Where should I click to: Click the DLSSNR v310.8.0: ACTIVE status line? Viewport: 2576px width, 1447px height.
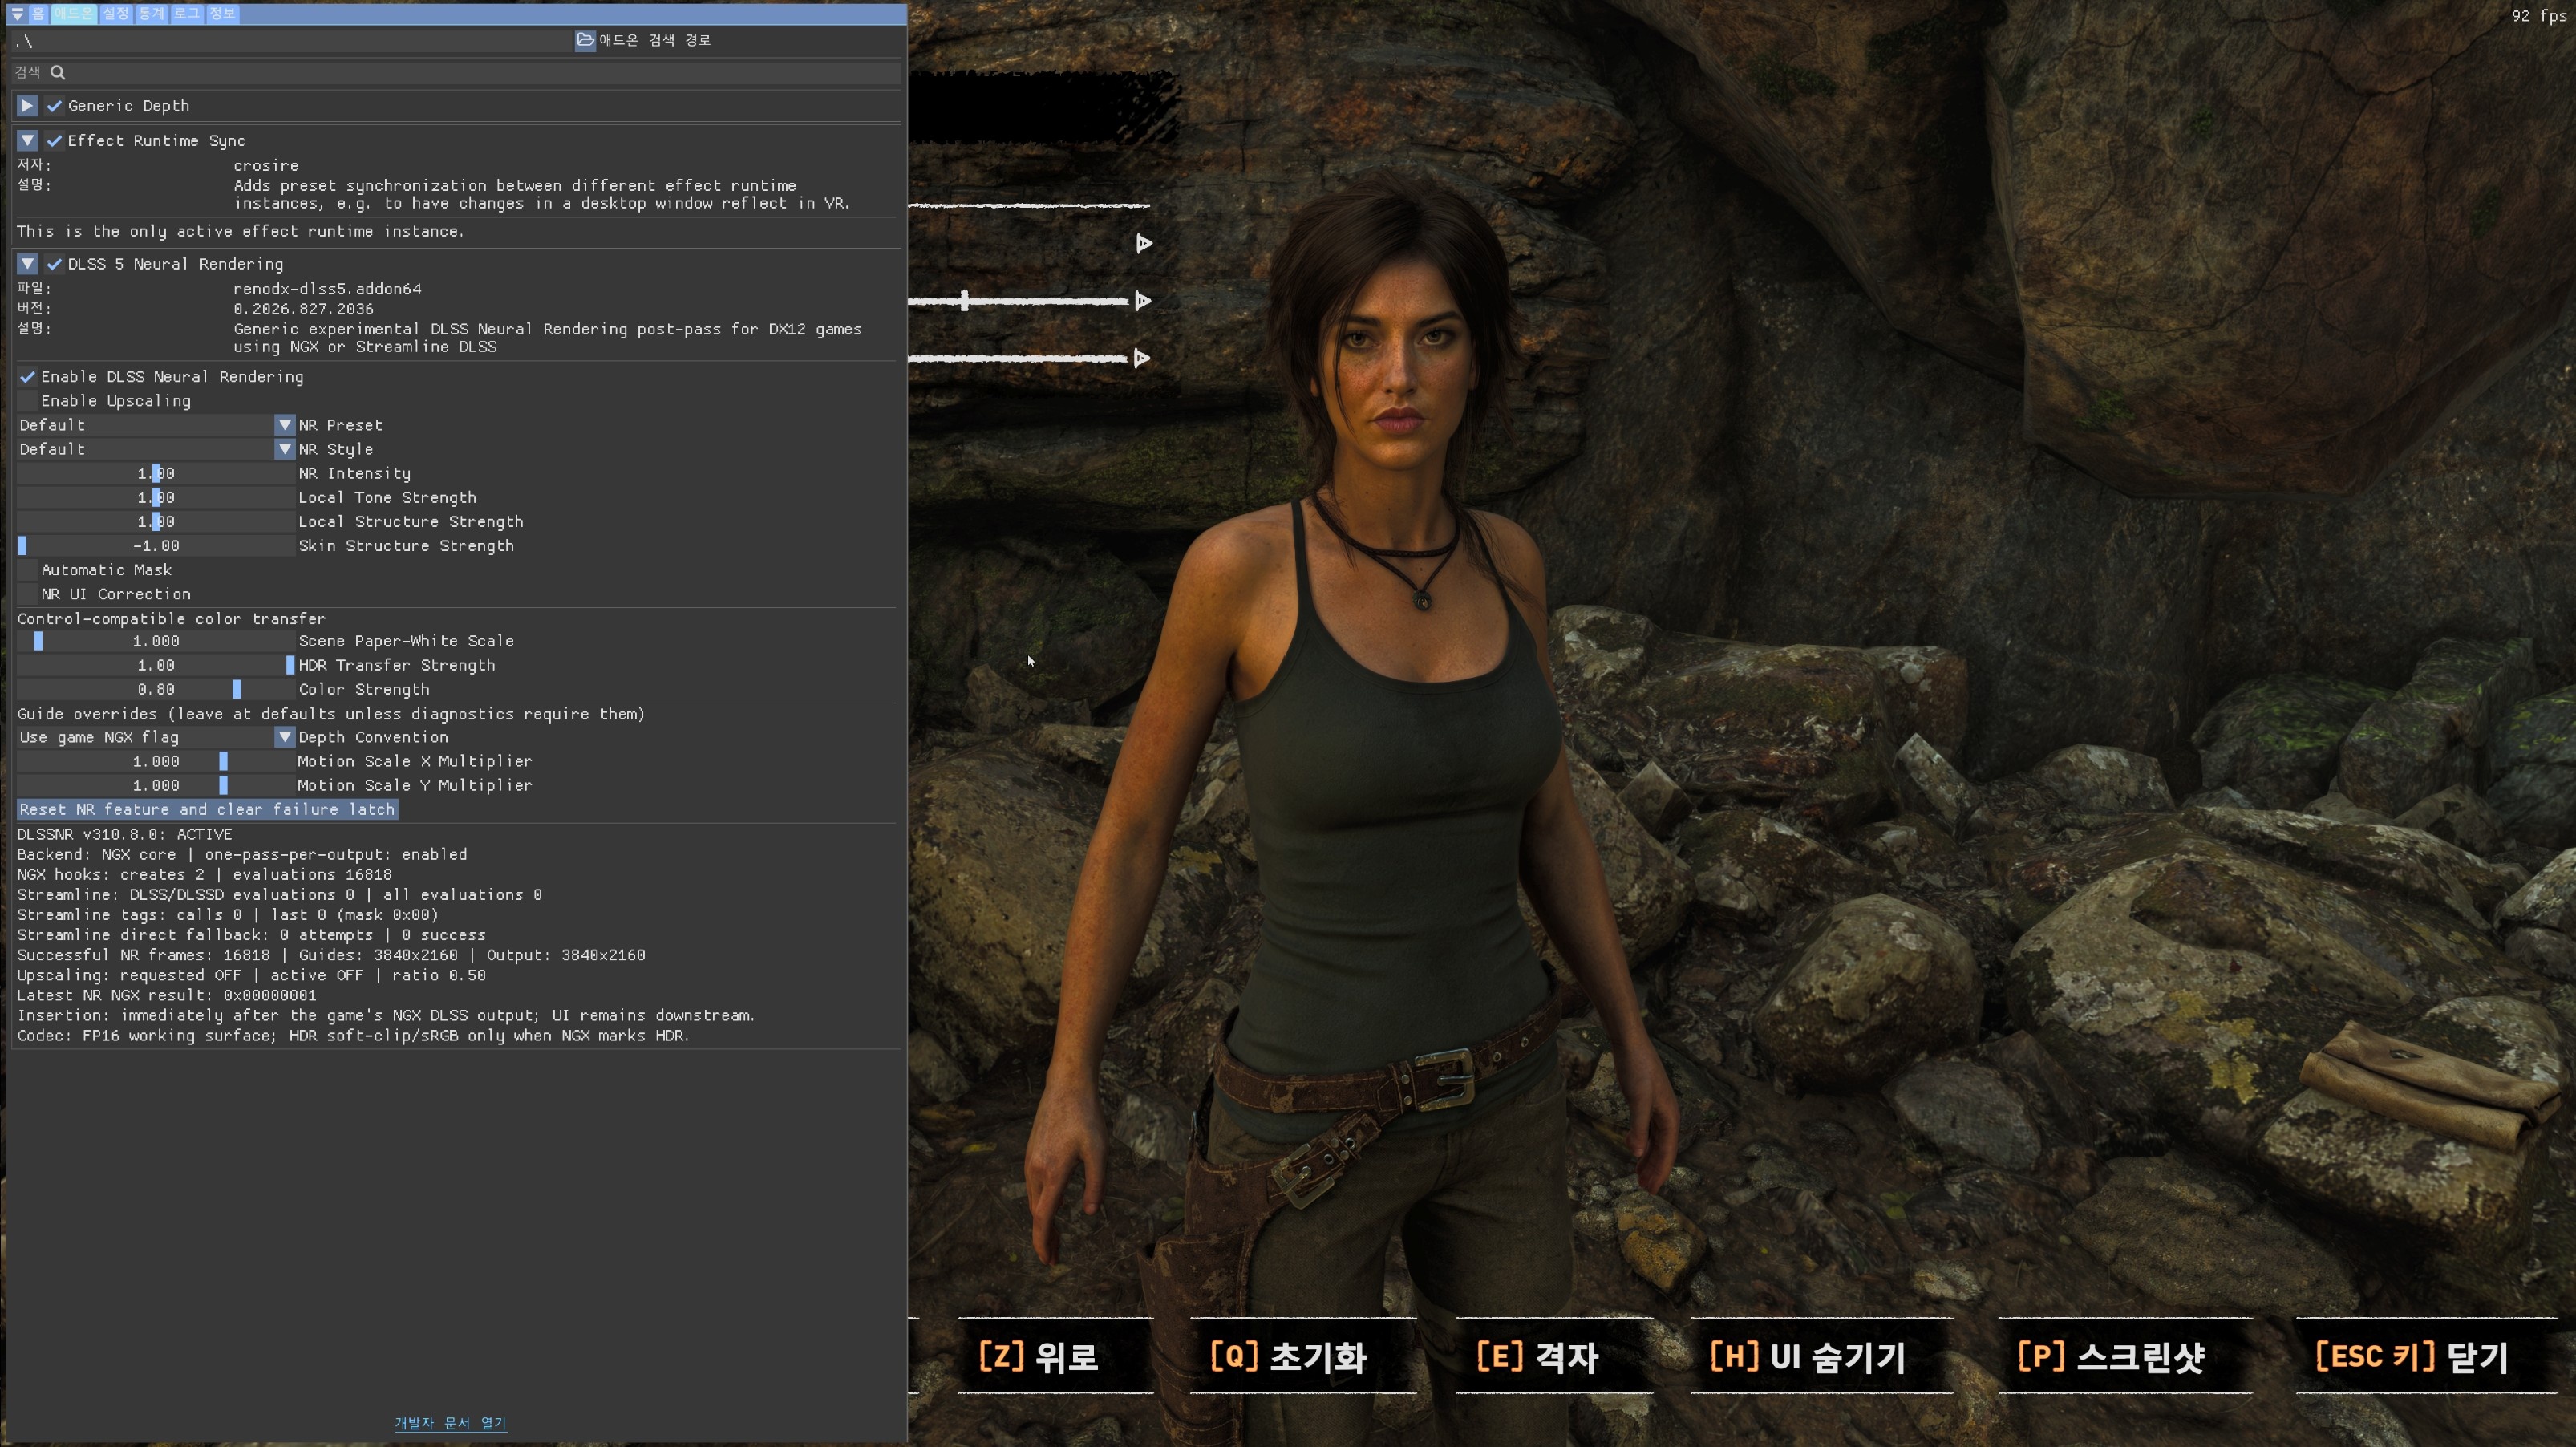click(125, 835)
